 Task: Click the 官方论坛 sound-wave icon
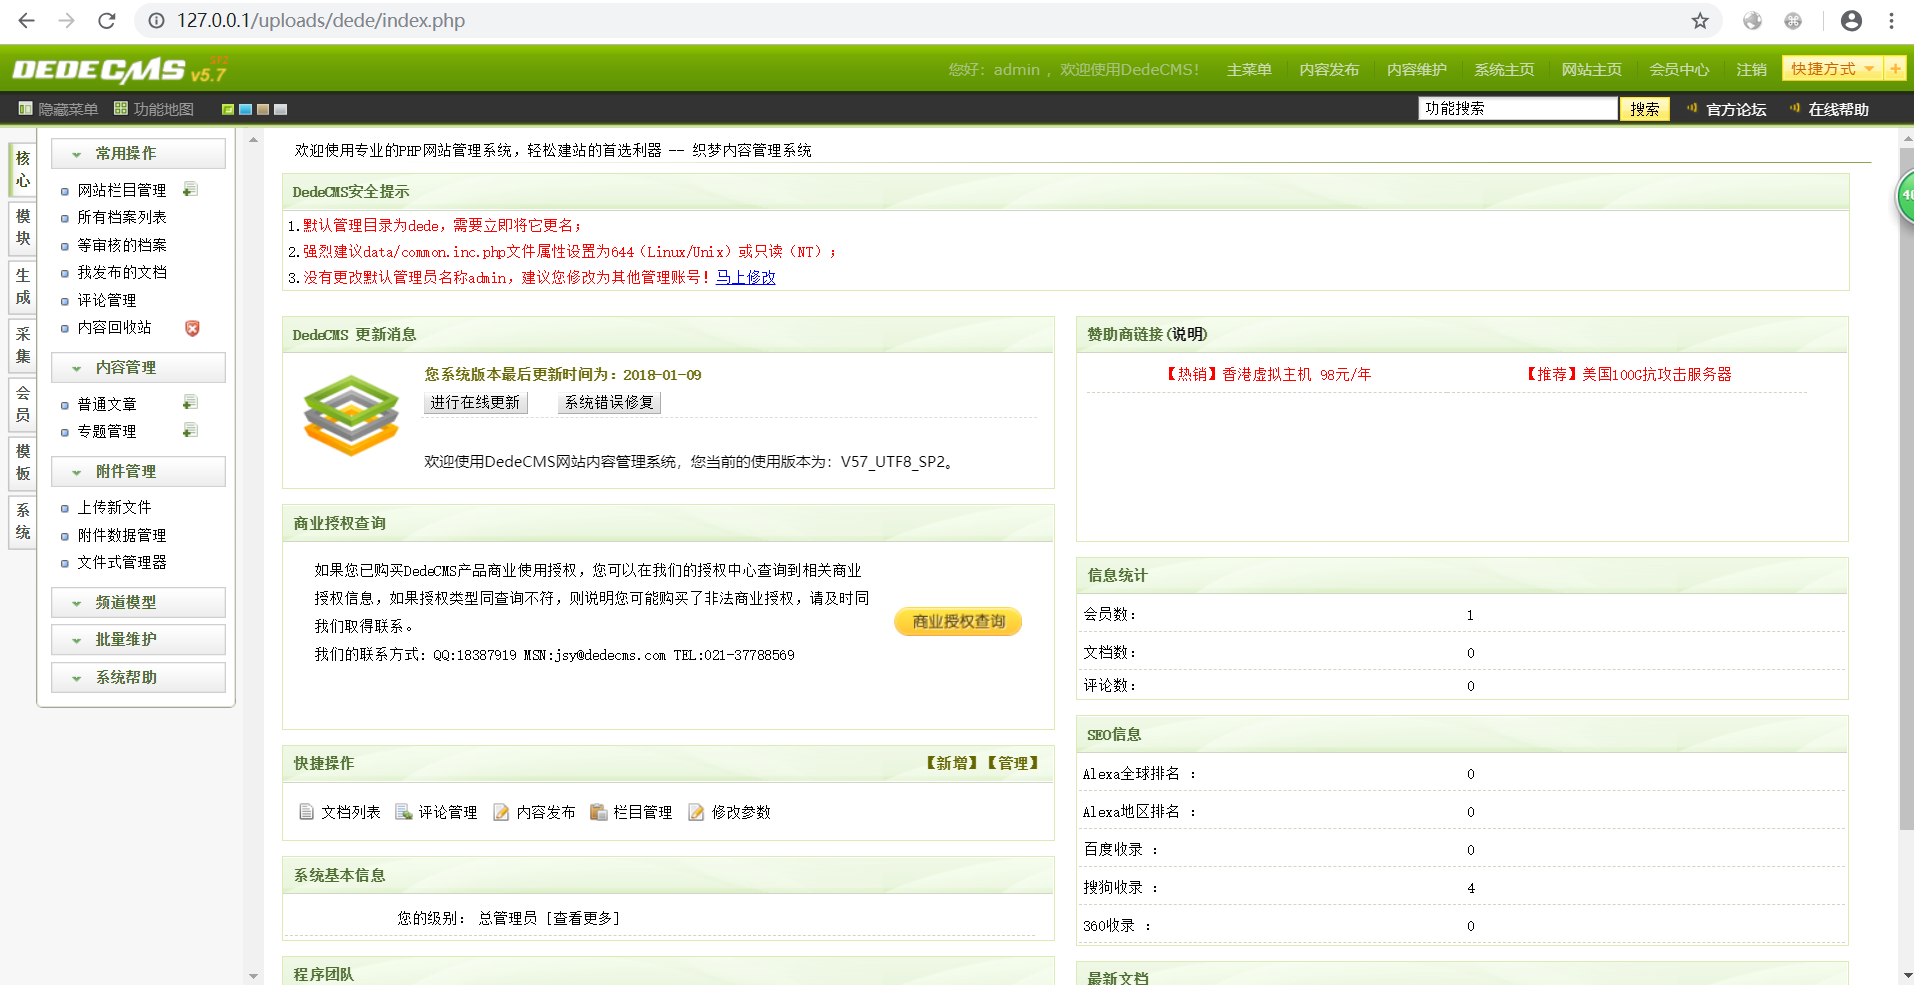(1692, 108)
